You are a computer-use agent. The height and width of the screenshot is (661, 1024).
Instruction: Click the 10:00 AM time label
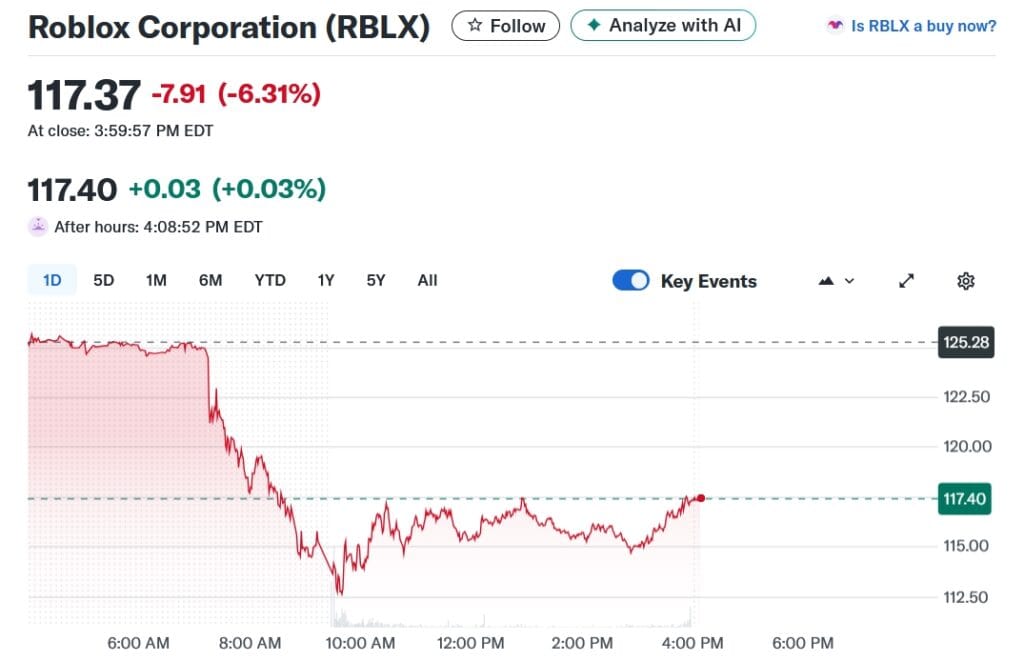[x=360, y=643]
